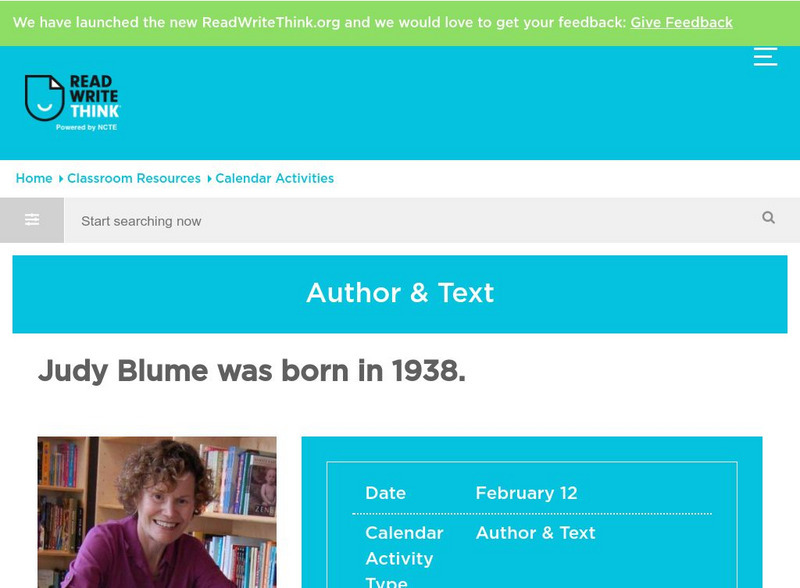Select the February 12 date value
Viewport: 800px width, 588px height.
[526, 493]
